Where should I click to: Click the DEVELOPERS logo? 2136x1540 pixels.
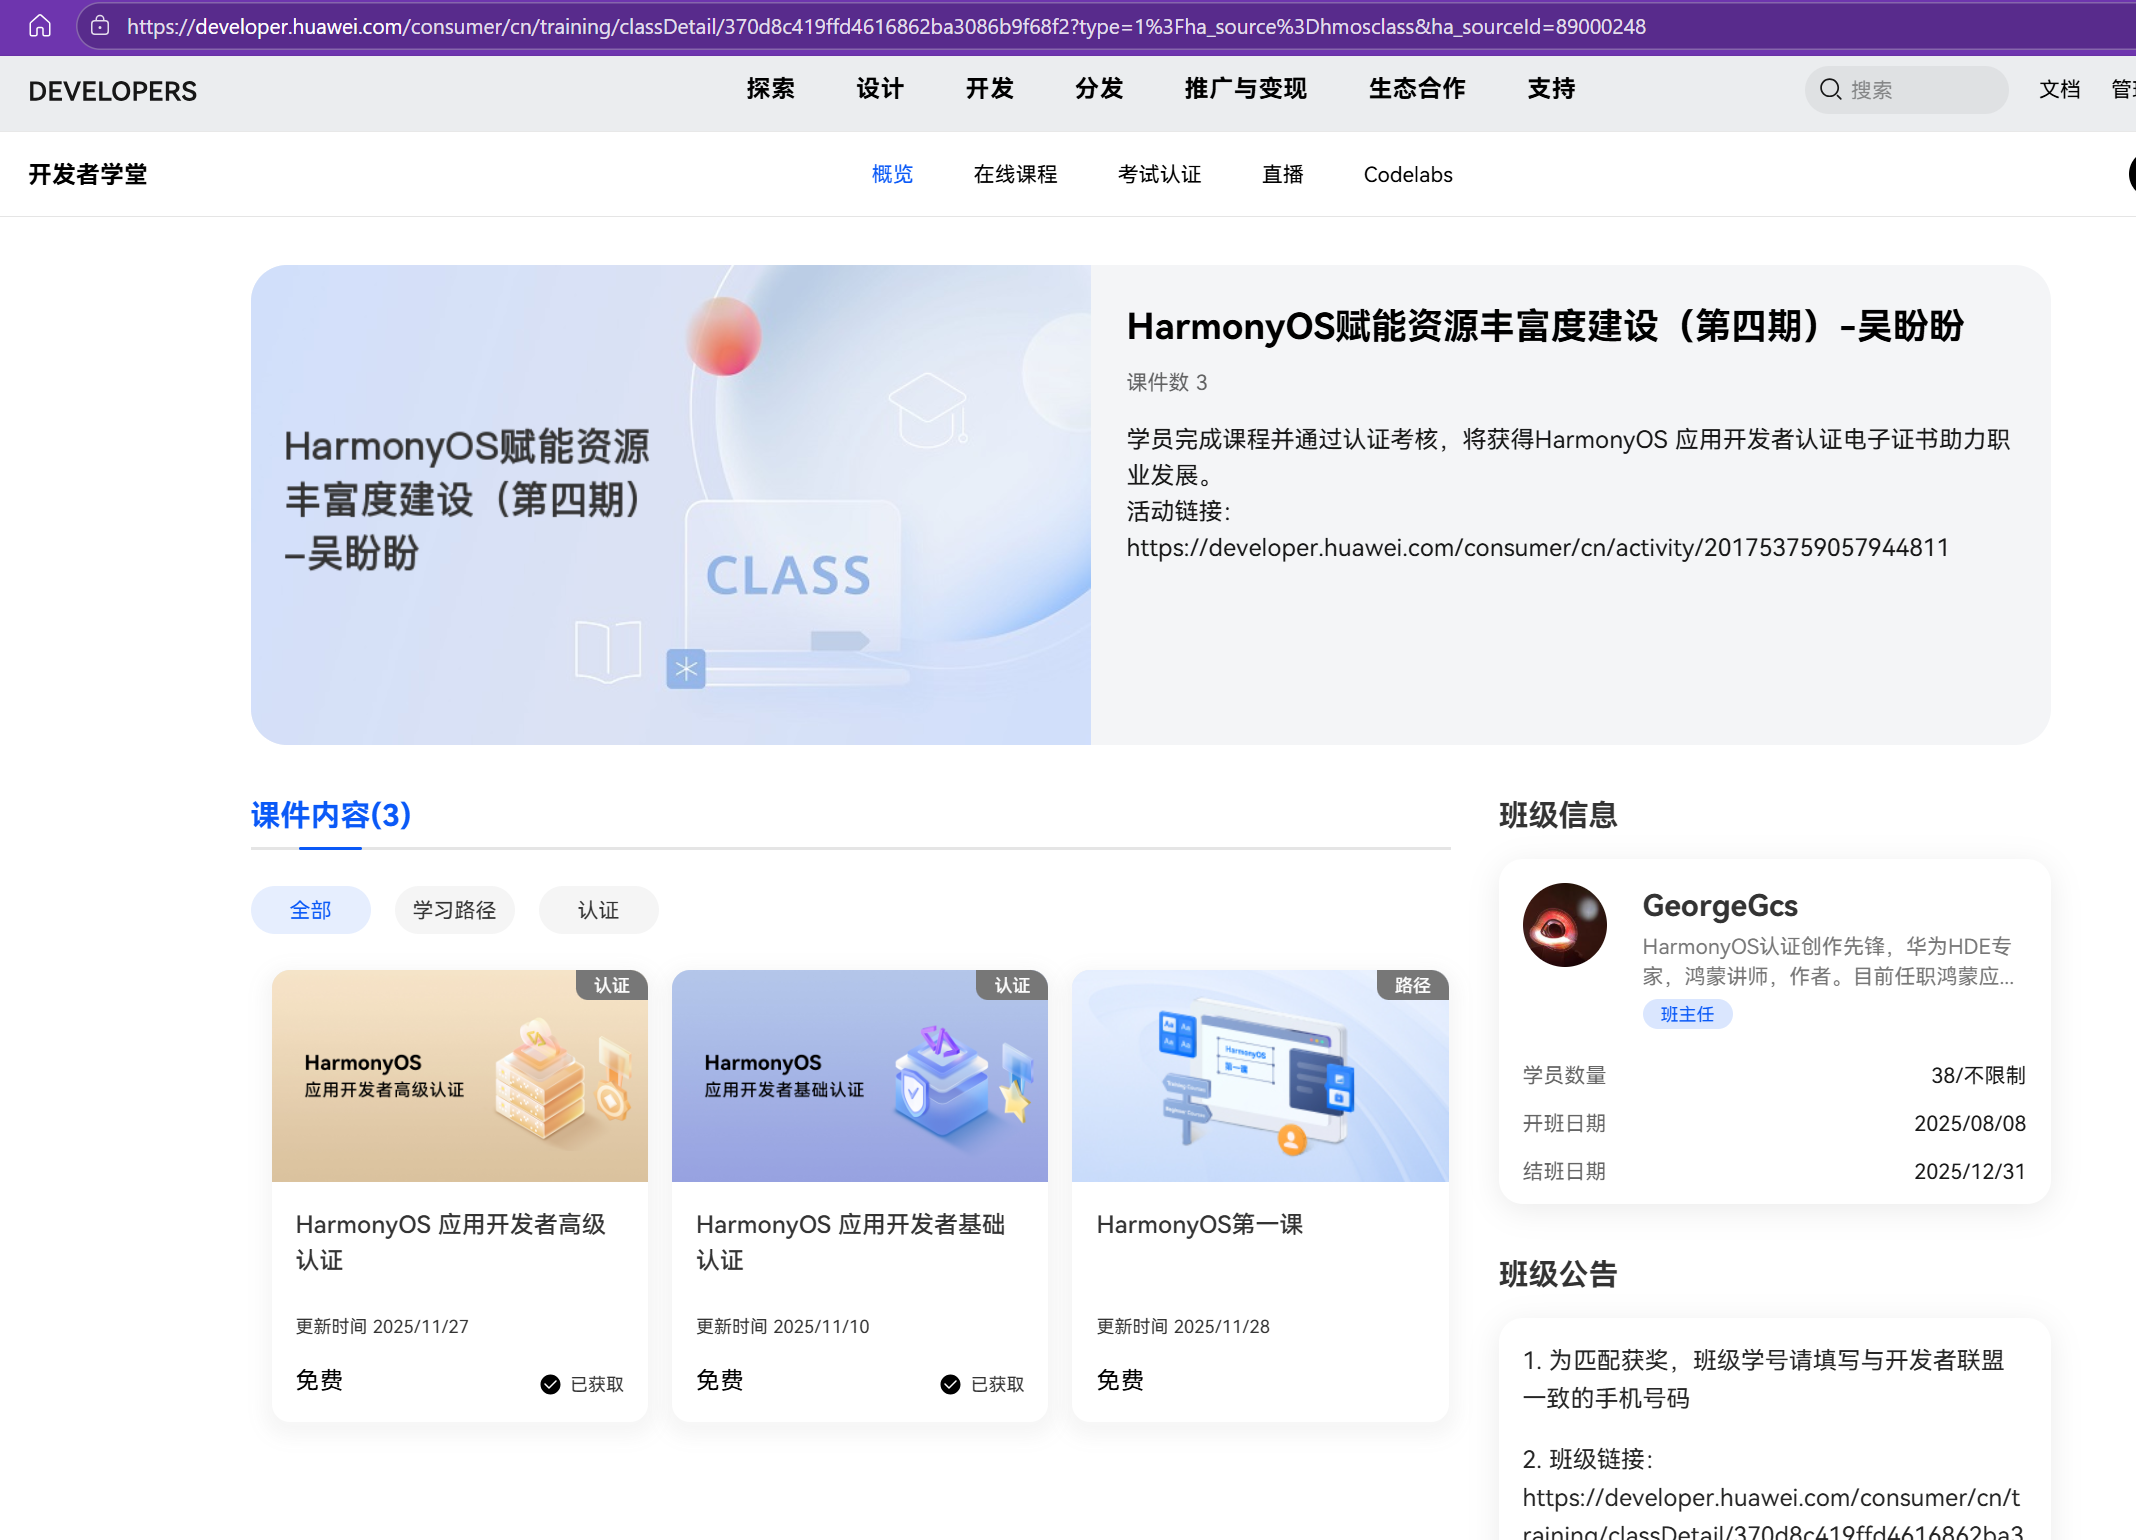click(112, 91)
